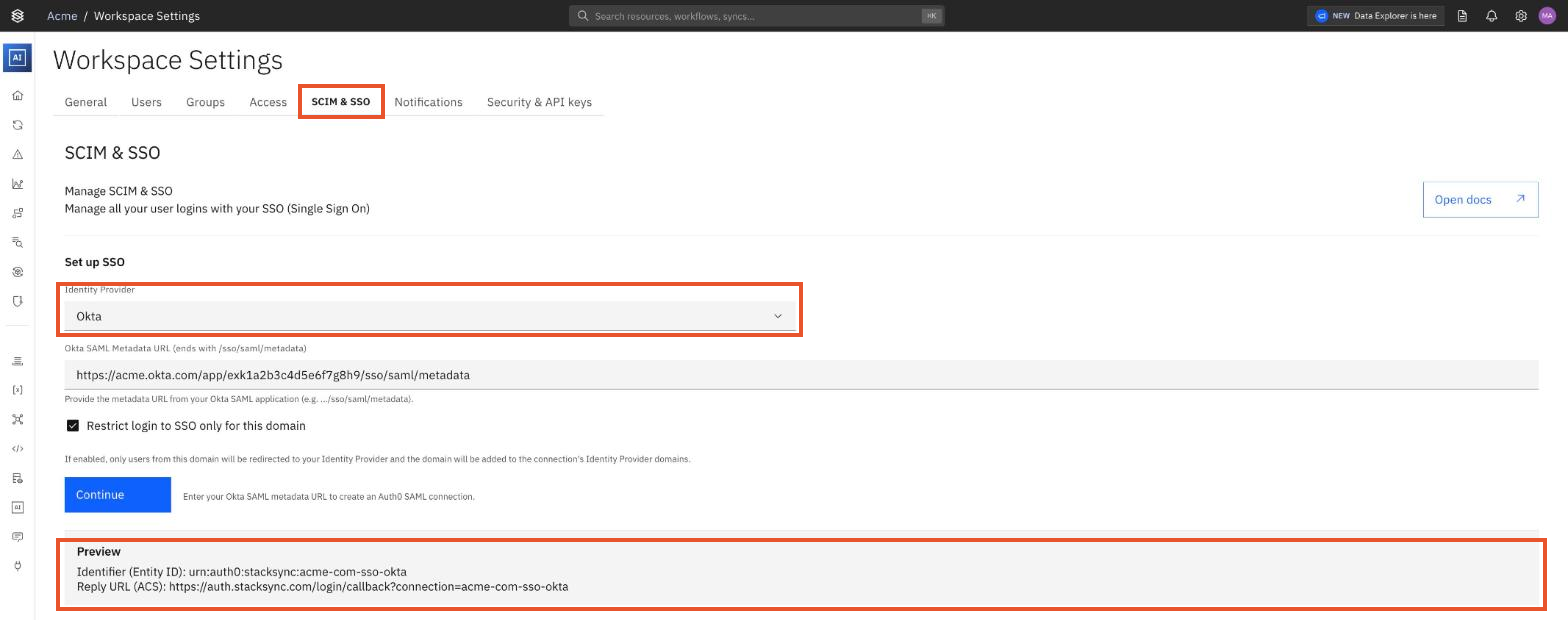
Task: Click the chevron of Identity Provider dropdown
Action: coord(778,316)
